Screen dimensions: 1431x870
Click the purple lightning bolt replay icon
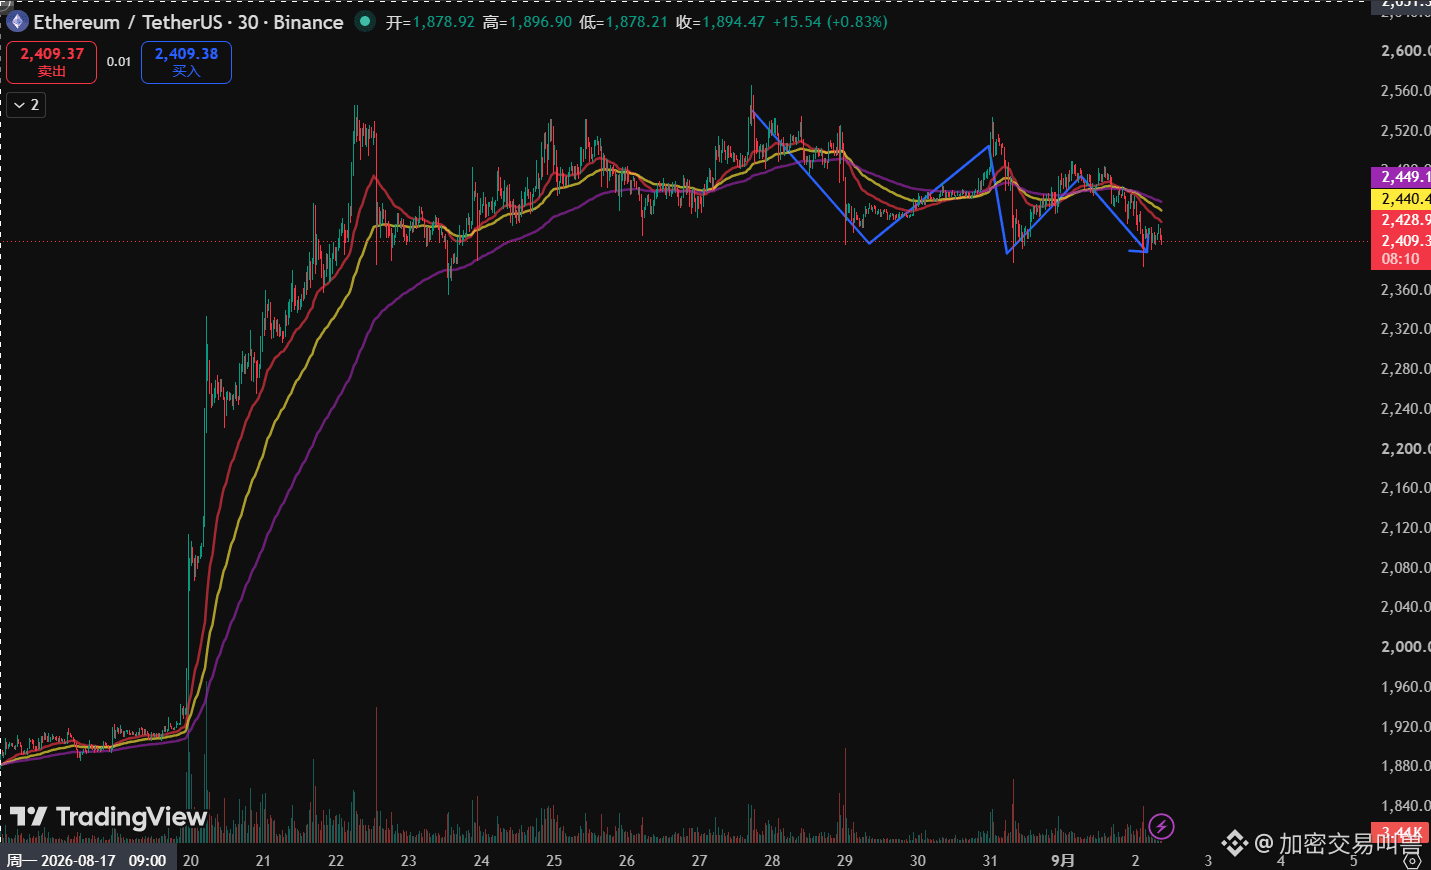pos(1161,826)
